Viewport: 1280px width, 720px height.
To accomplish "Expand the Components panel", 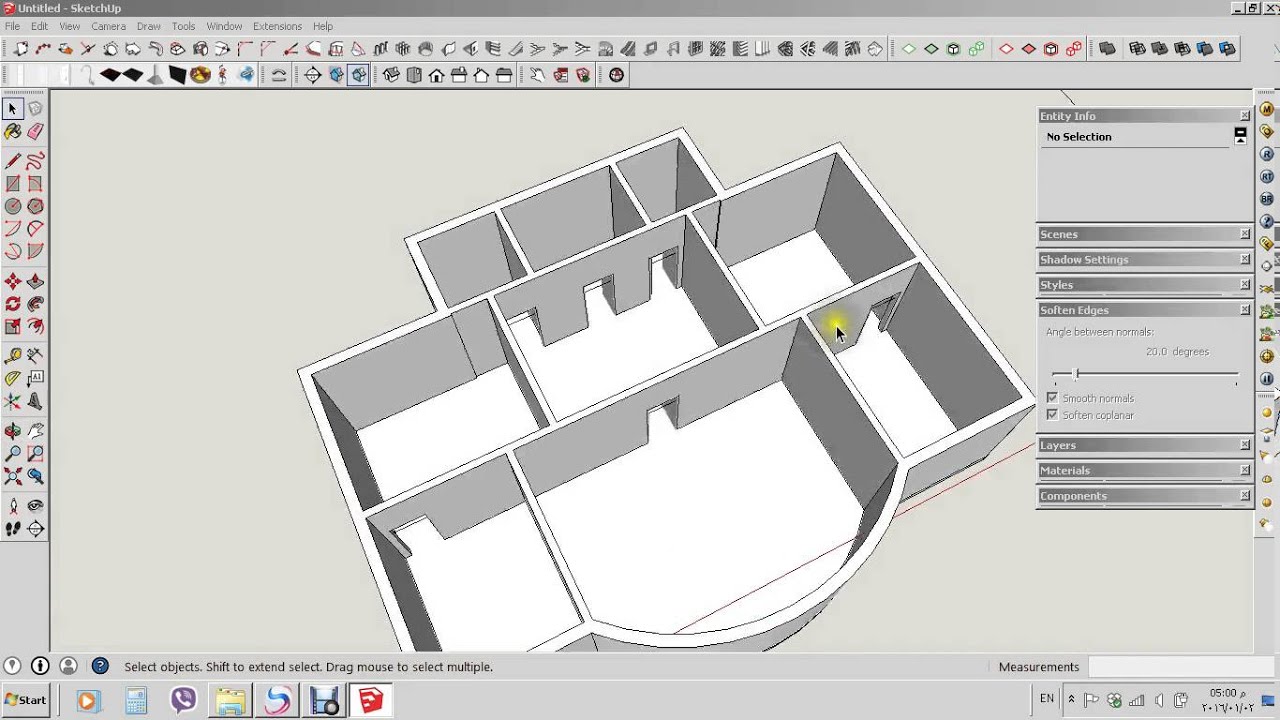I will (1144, 496).
